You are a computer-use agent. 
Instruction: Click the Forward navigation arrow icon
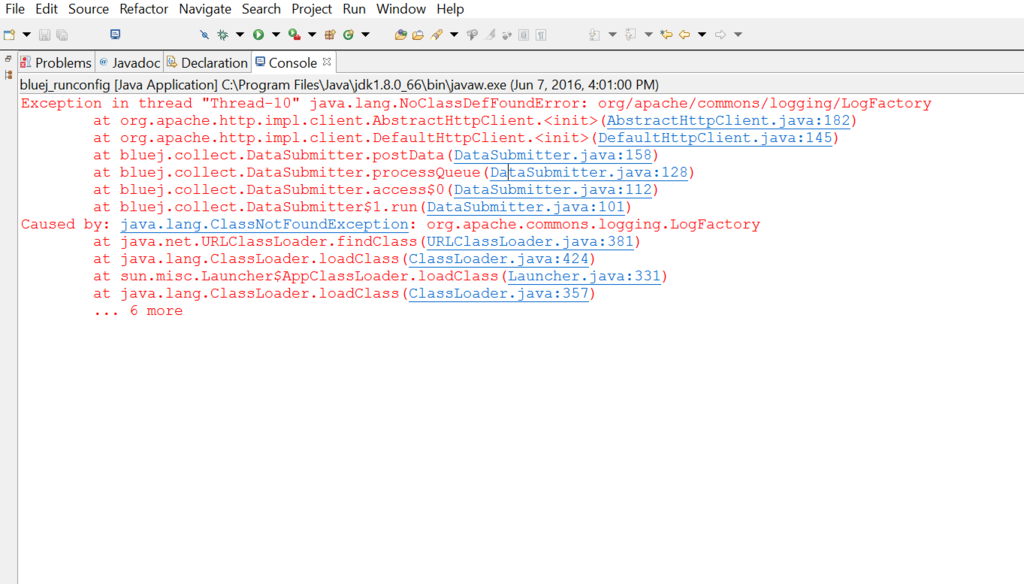[720, 35]
